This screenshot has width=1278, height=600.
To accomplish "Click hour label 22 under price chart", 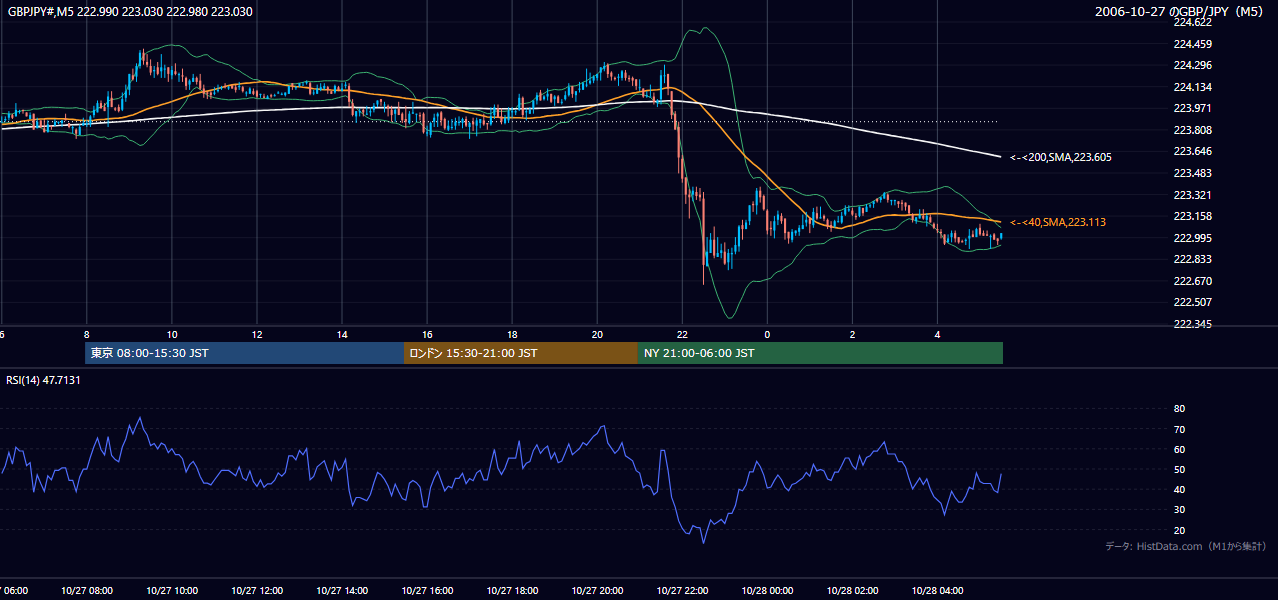I will click(682, 334).
